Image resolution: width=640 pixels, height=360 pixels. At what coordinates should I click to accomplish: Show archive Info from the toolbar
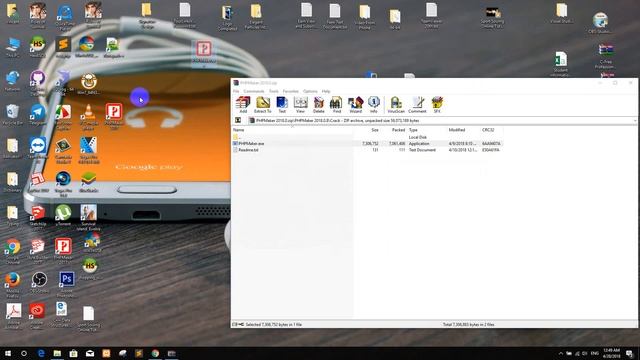pos(373,105)
